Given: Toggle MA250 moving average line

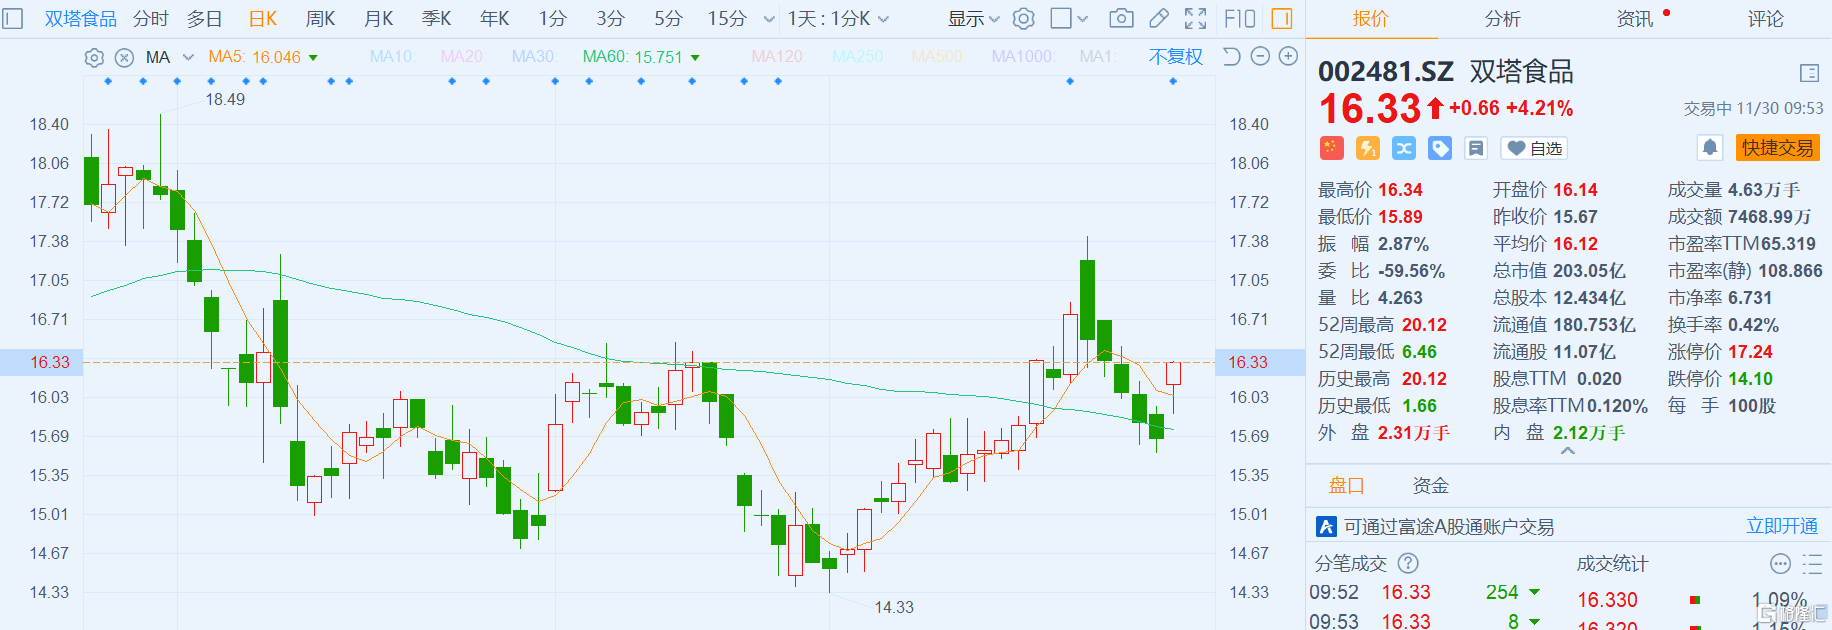Looking at the screenshot, I should (859, 57).
